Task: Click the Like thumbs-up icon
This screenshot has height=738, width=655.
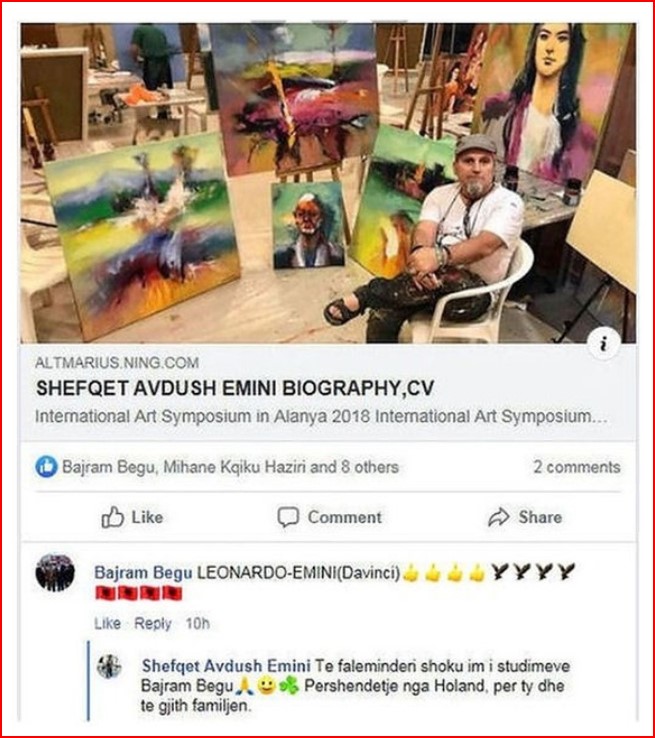Action: pyautogui.click(x=112, y=517)
